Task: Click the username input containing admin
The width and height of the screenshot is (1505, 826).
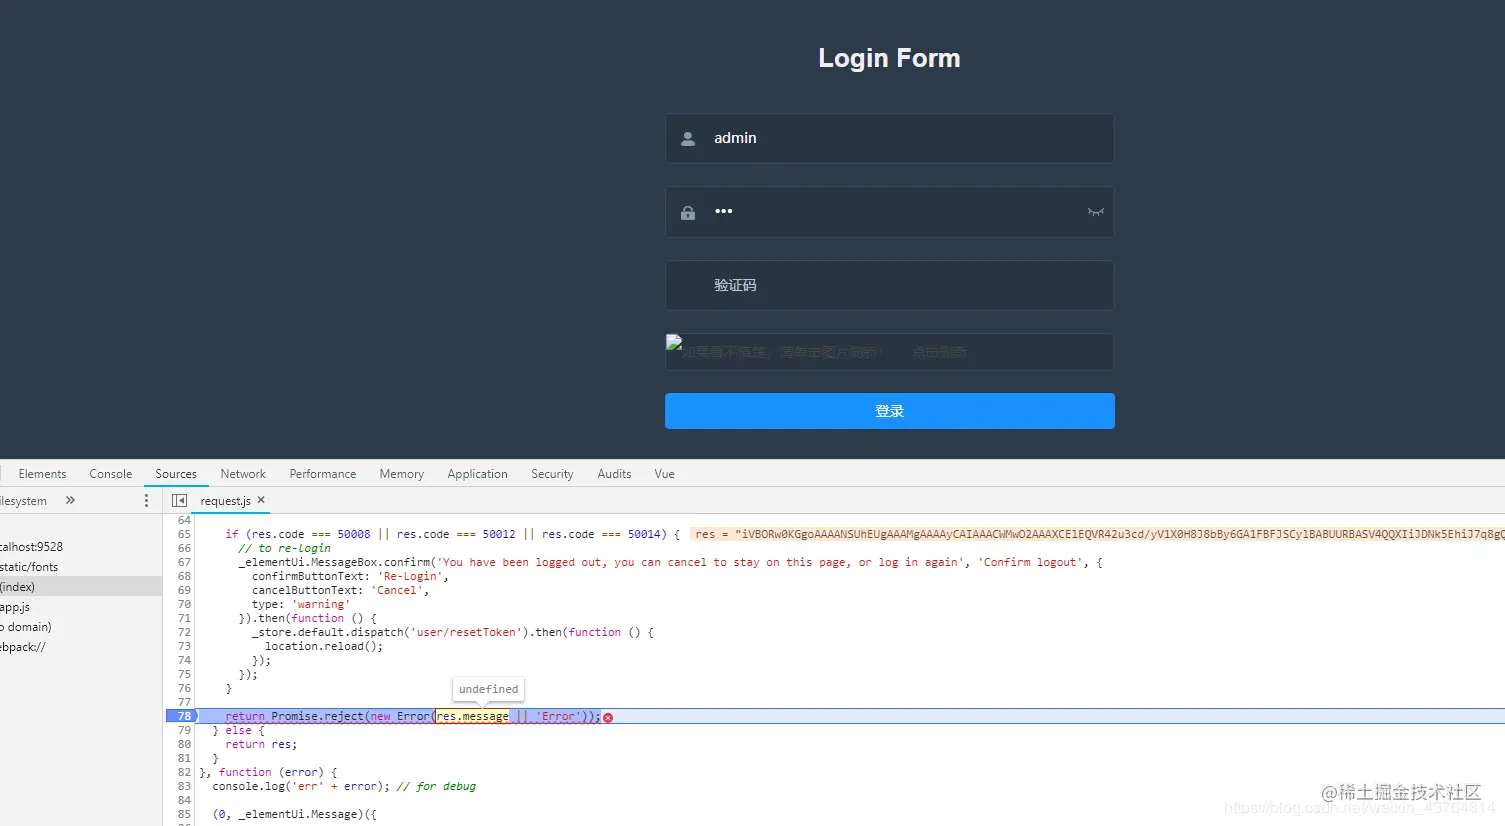Action: click(x=890, y=138)
